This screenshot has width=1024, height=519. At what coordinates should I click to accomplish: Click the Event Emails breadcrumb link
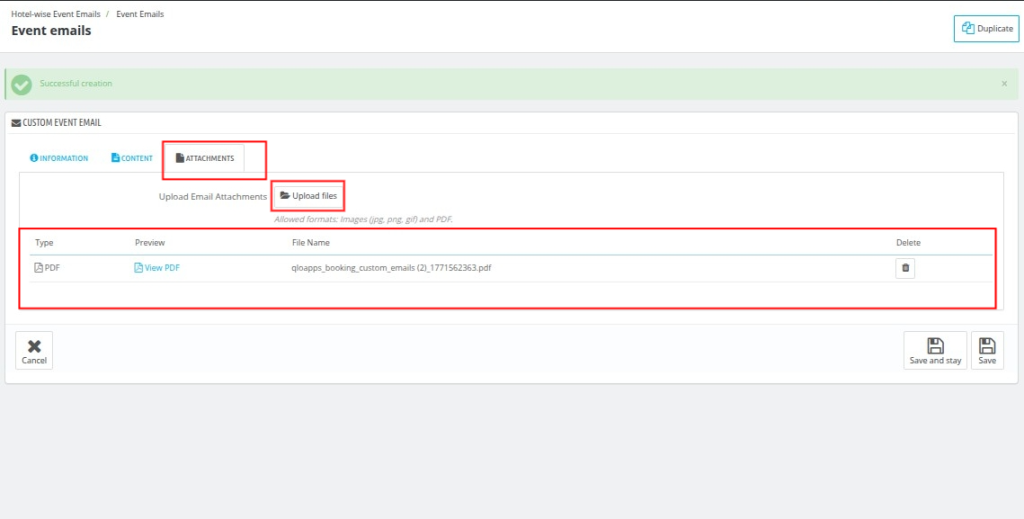(140, 14)
